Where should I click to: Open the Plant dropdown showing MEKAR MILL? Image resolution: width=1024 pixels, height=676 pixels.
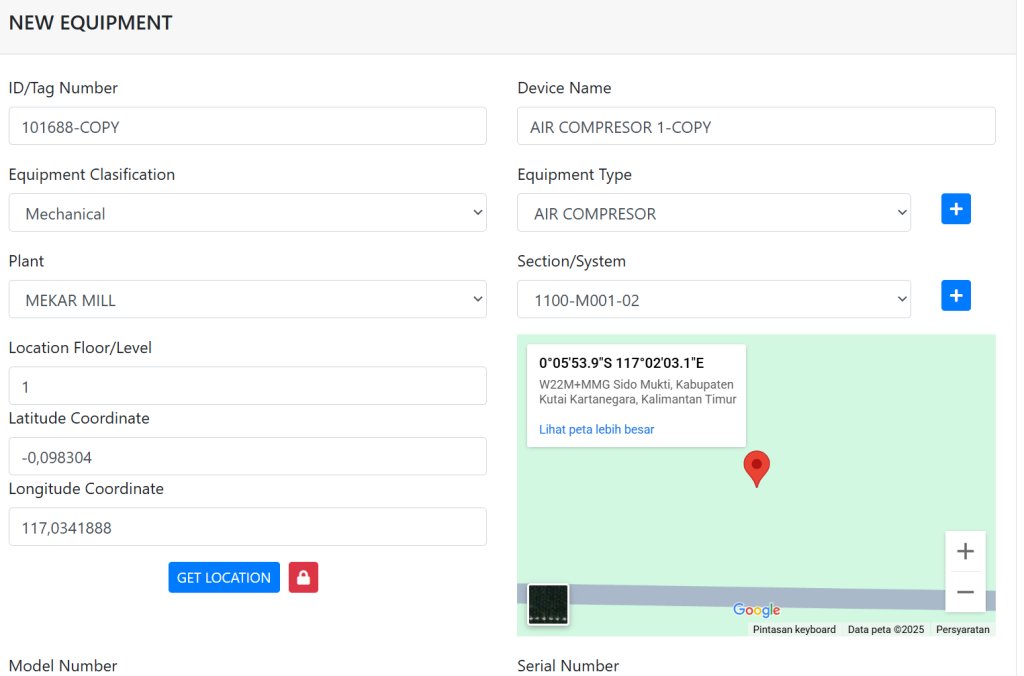247,300
